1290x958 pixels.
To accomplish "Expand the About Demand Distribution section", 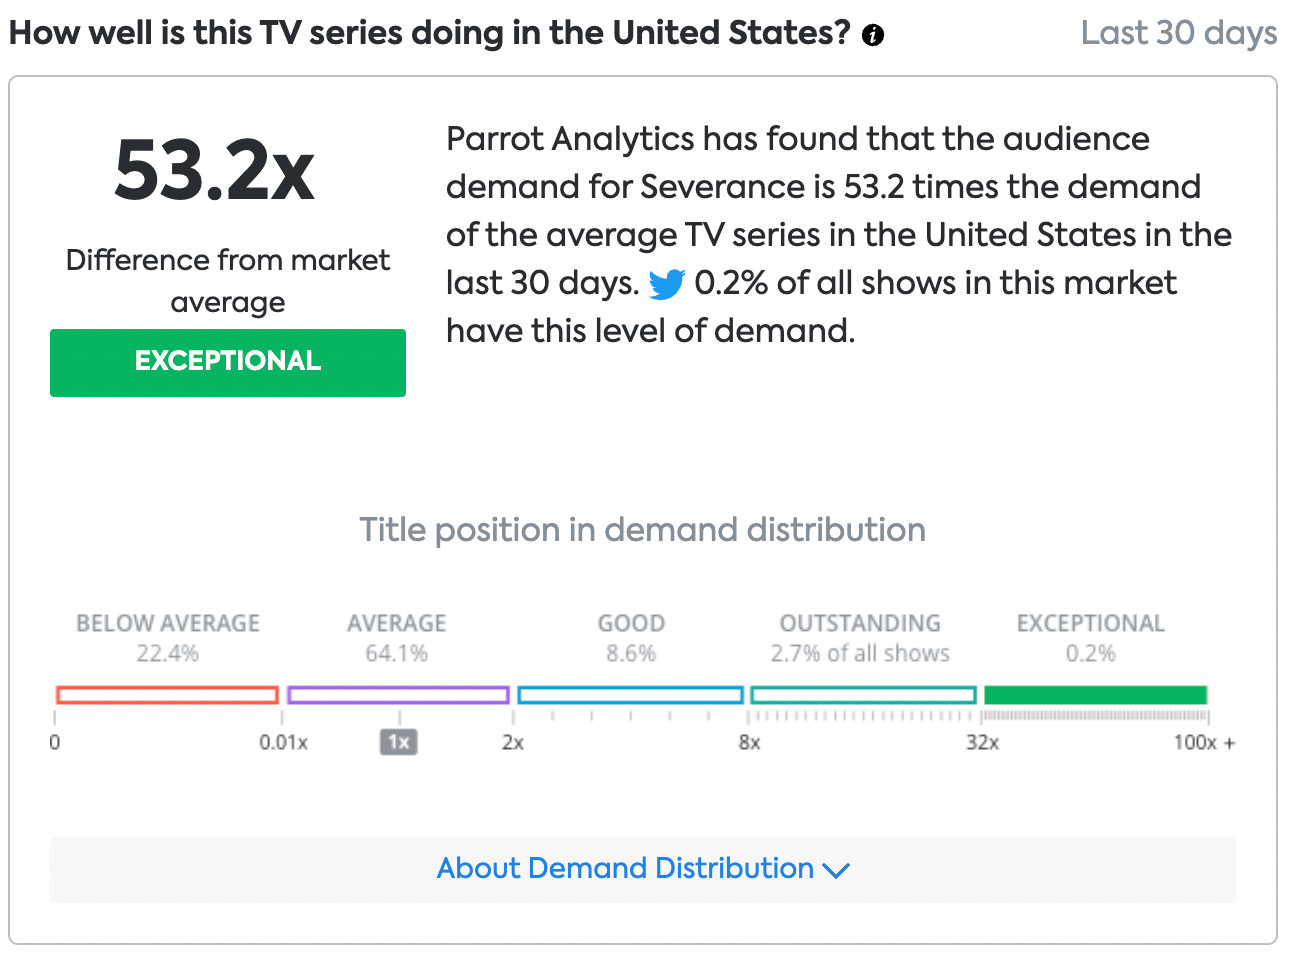I will coord(643,869).
